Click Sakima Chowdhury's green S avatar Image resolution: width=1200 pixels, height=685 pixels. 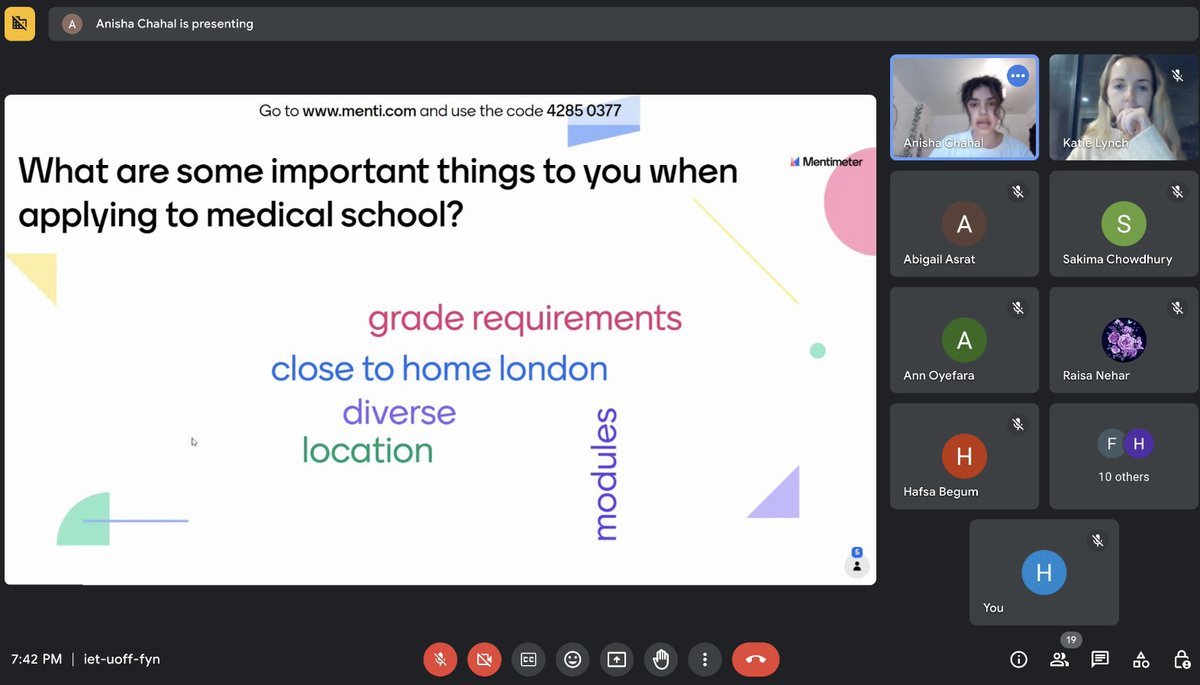tap(1123, 224)
